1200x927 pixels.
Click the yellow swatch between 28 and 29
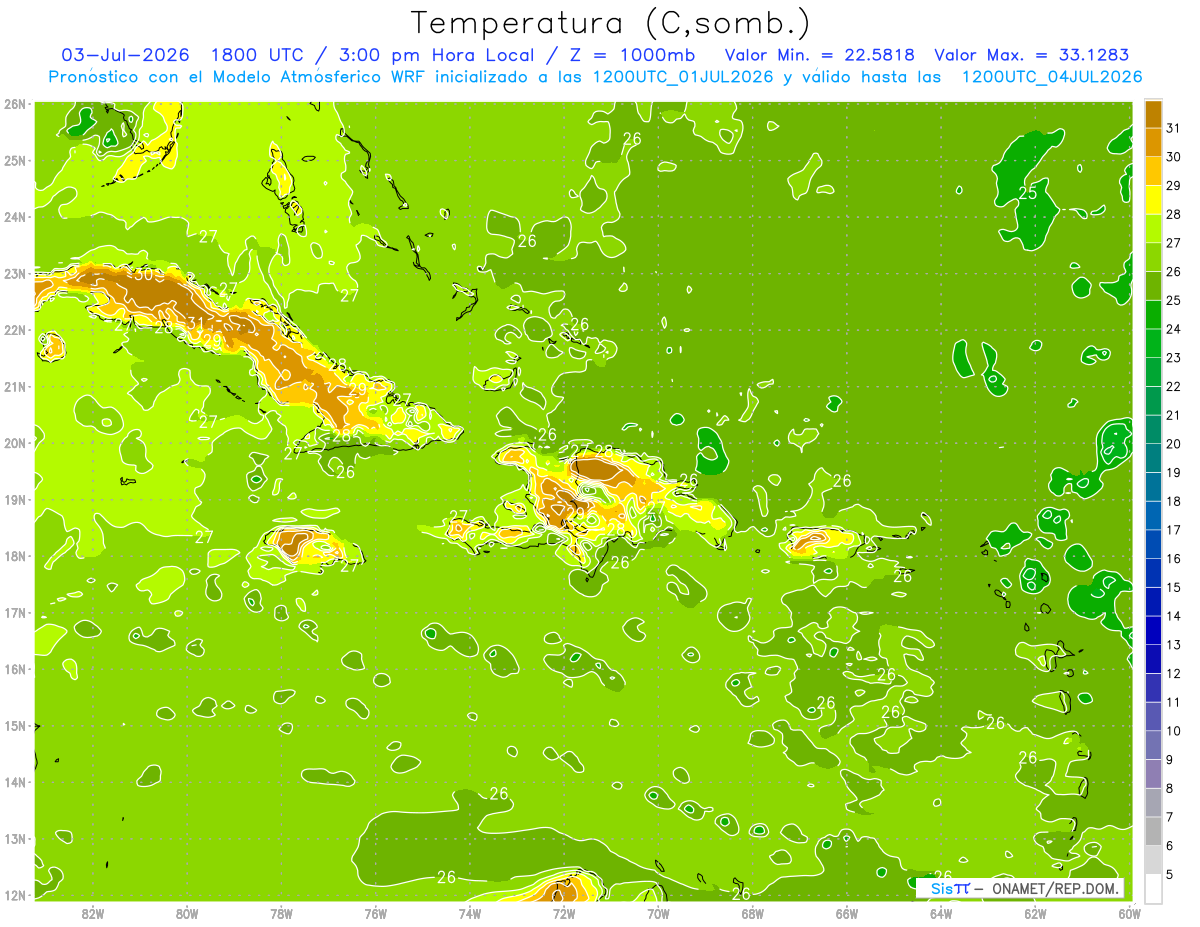1153,199
